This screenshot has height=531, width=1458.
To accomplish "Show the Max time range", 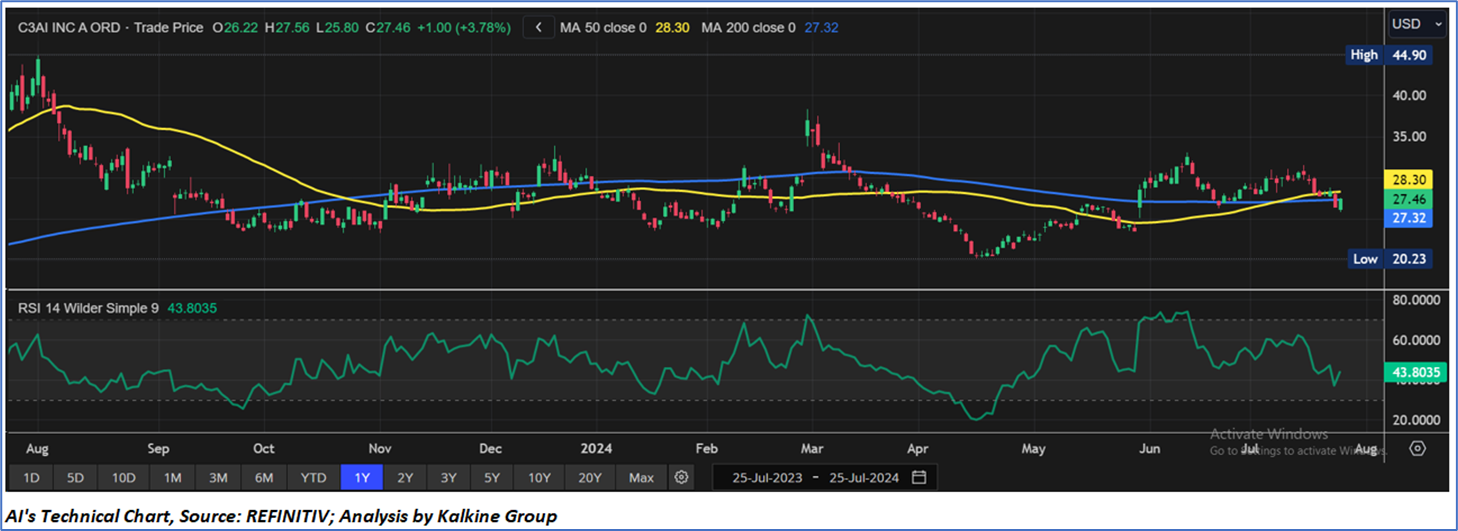I will (x=641, y=477).
